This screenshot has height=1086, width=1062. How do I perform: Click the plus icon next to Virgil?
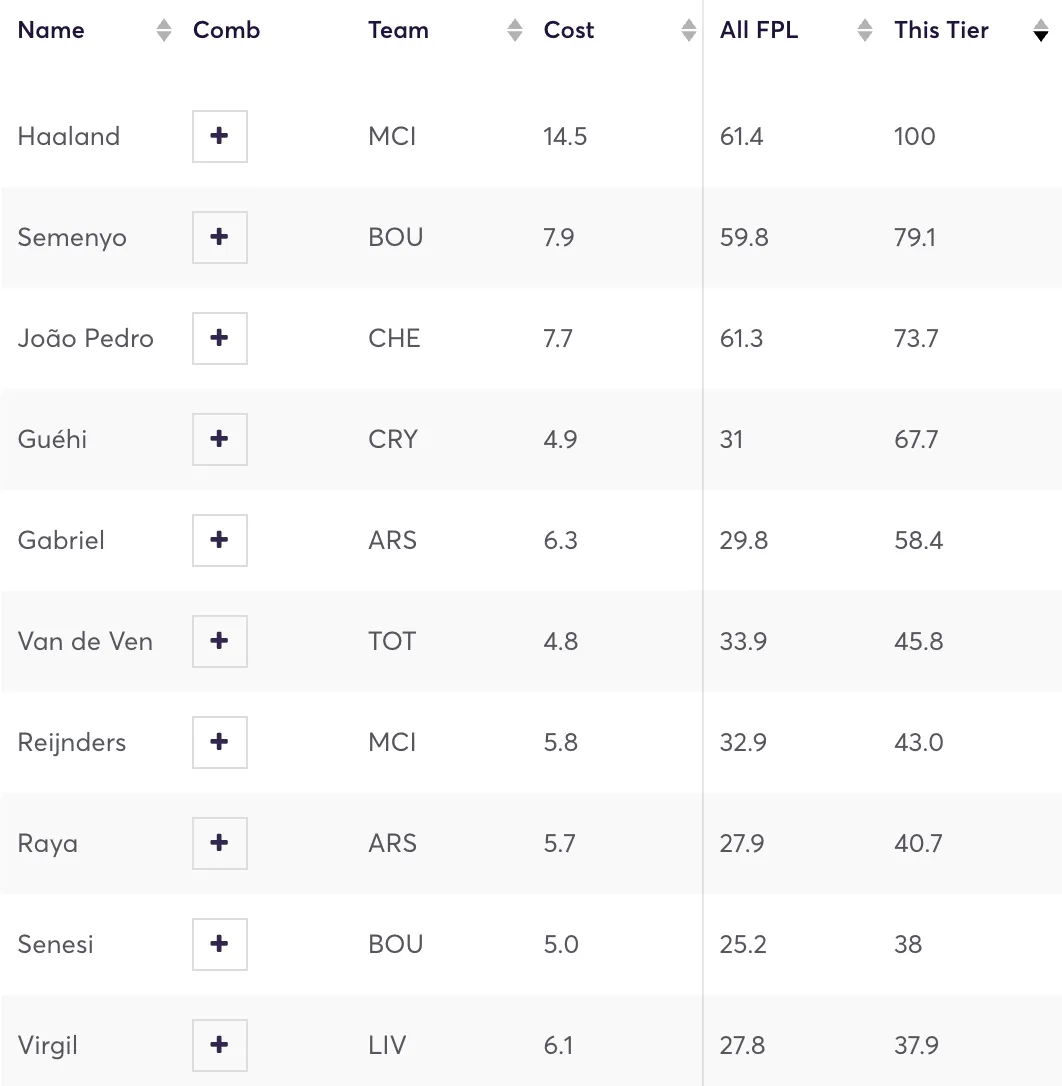click(x=220, y=1045)
